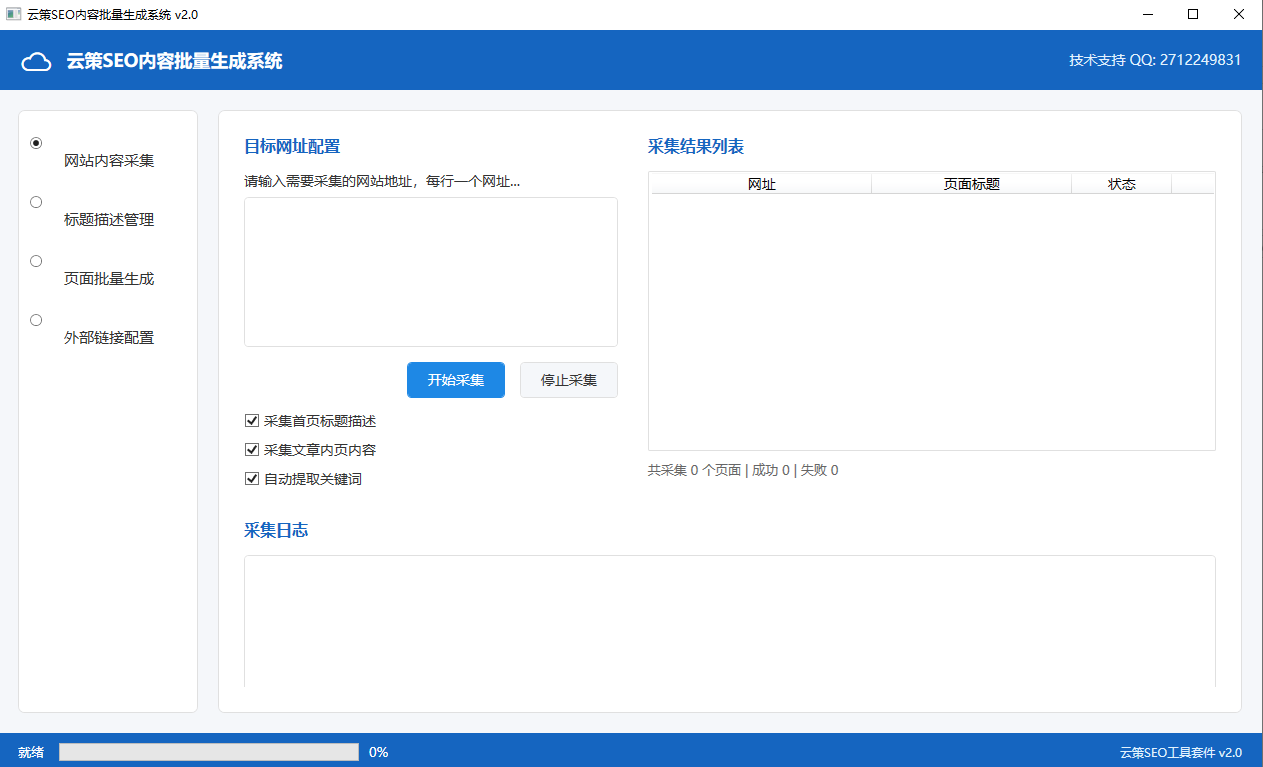Minimize the application window
1263x767 pixels.
click(1147, 14)
